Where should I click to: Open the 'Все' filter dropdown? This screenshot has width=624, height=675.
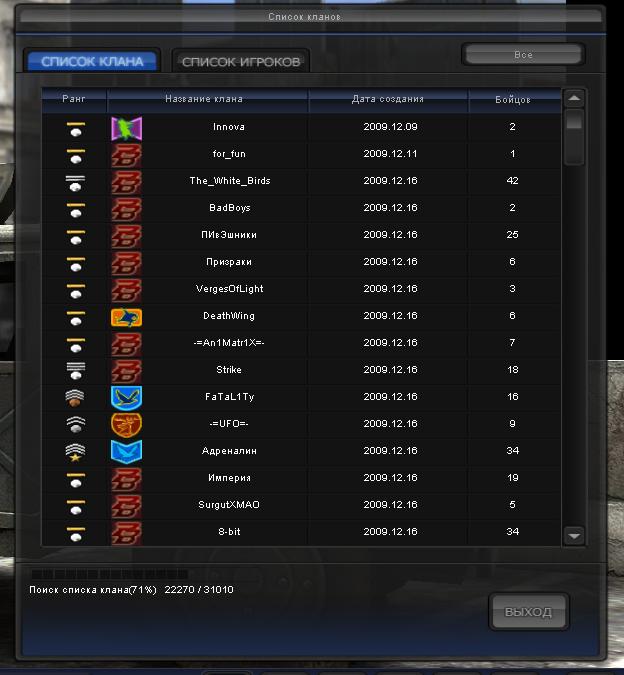(x=523, y=55)
